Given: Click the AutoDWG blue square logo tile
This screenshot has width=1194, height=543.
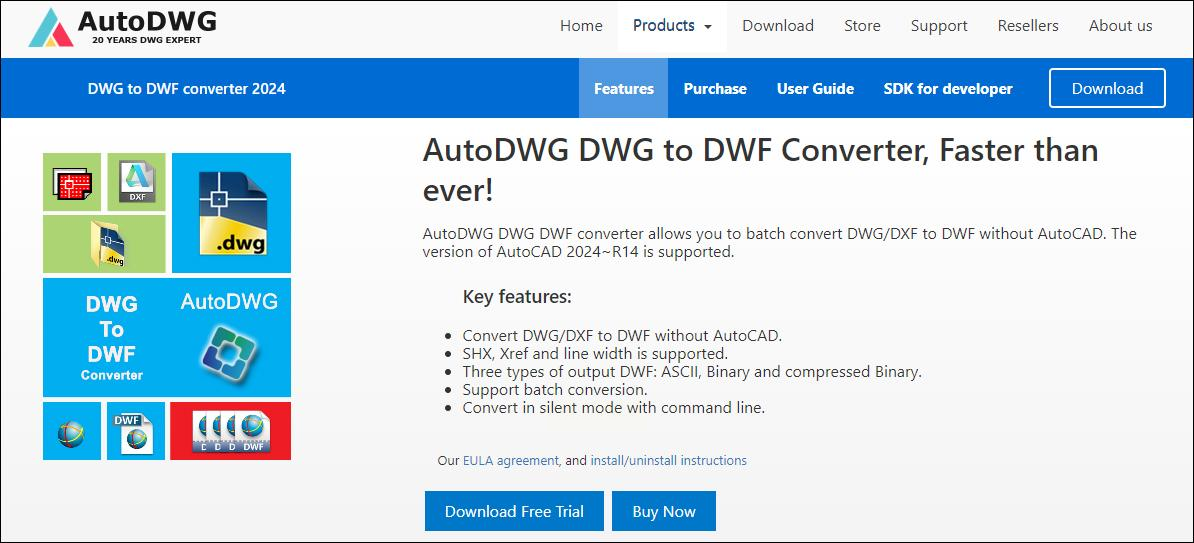Looking at the screenshot, I should [229, 337].
